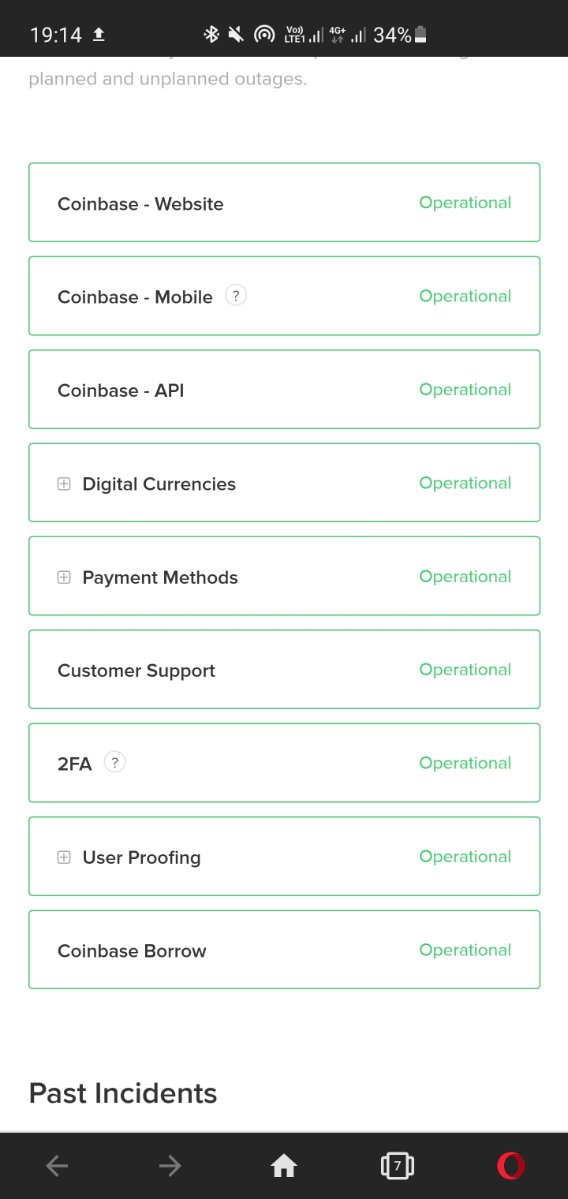Screen dimensions: 568x1199
Task: Show help tooltip next to 2FA
Action: pyautogui.click(x=115, y=762)
